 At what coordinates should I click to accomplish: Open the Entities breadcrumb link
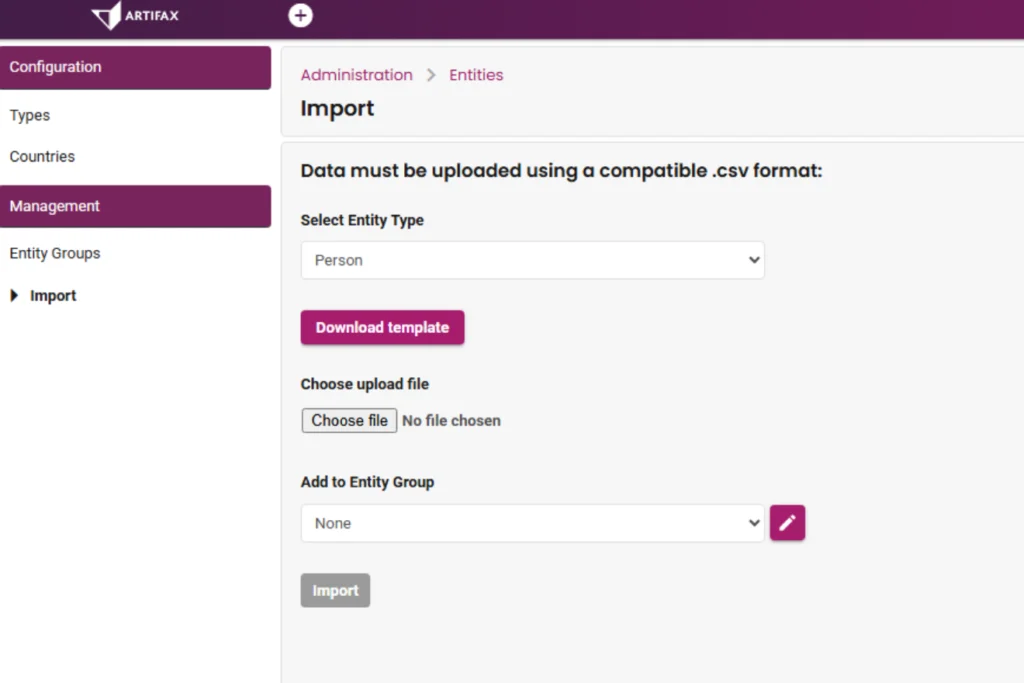click(x=476, y=74)
